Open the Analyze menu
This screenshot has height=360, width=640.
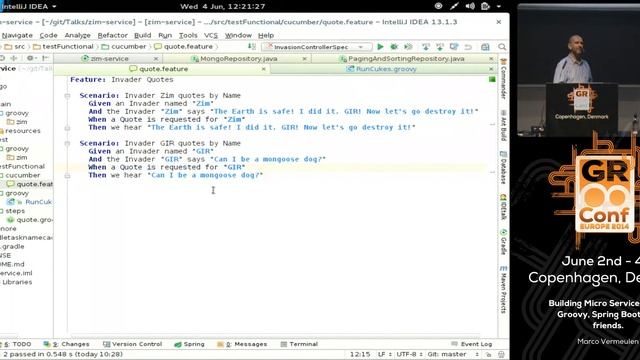click(78, 36)
